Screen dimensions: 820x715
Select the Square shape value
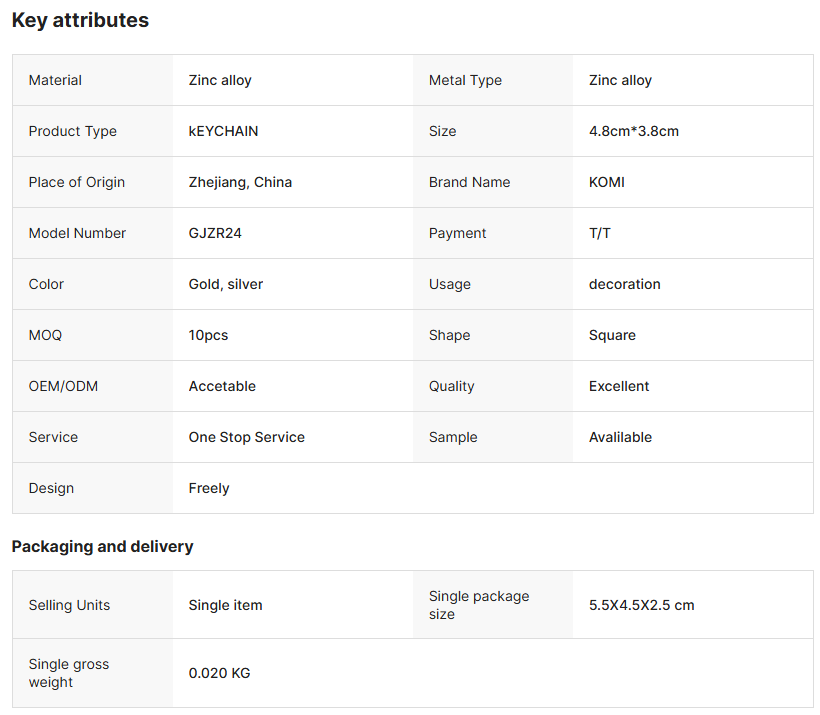click(612, 335)
